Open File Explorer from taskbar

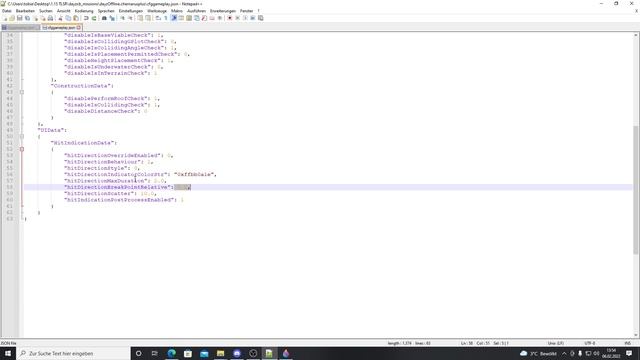pyautogui.click(x=220, y=353)
